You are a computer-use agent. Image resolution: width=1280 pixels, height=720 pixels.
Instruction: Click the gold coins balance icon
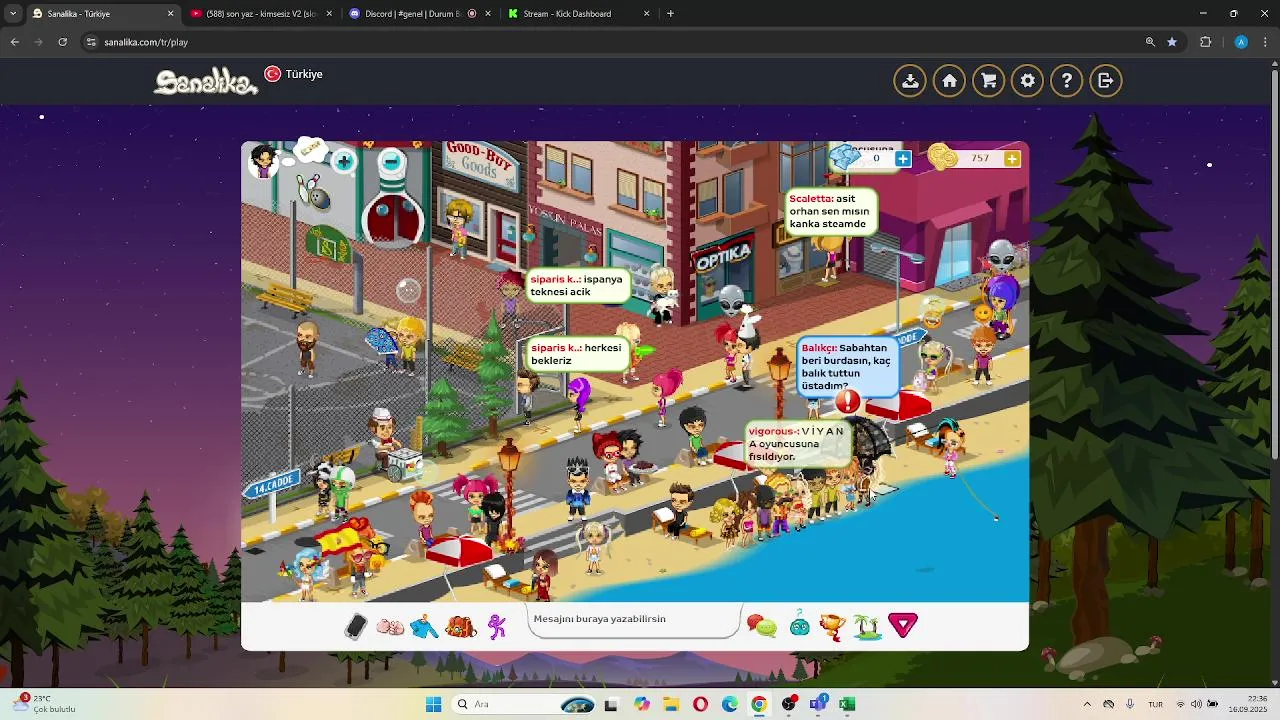(942, 156)
